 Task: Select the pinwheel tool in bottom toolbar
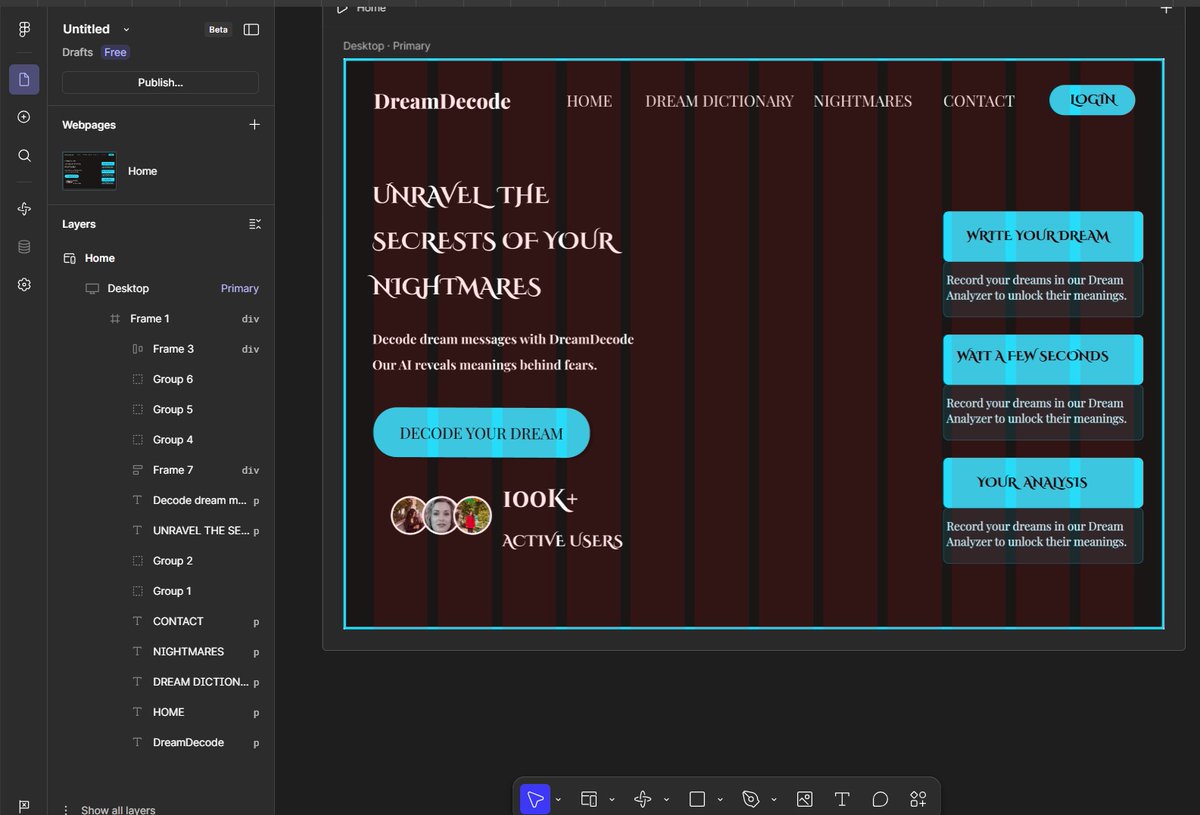(643, 799)
